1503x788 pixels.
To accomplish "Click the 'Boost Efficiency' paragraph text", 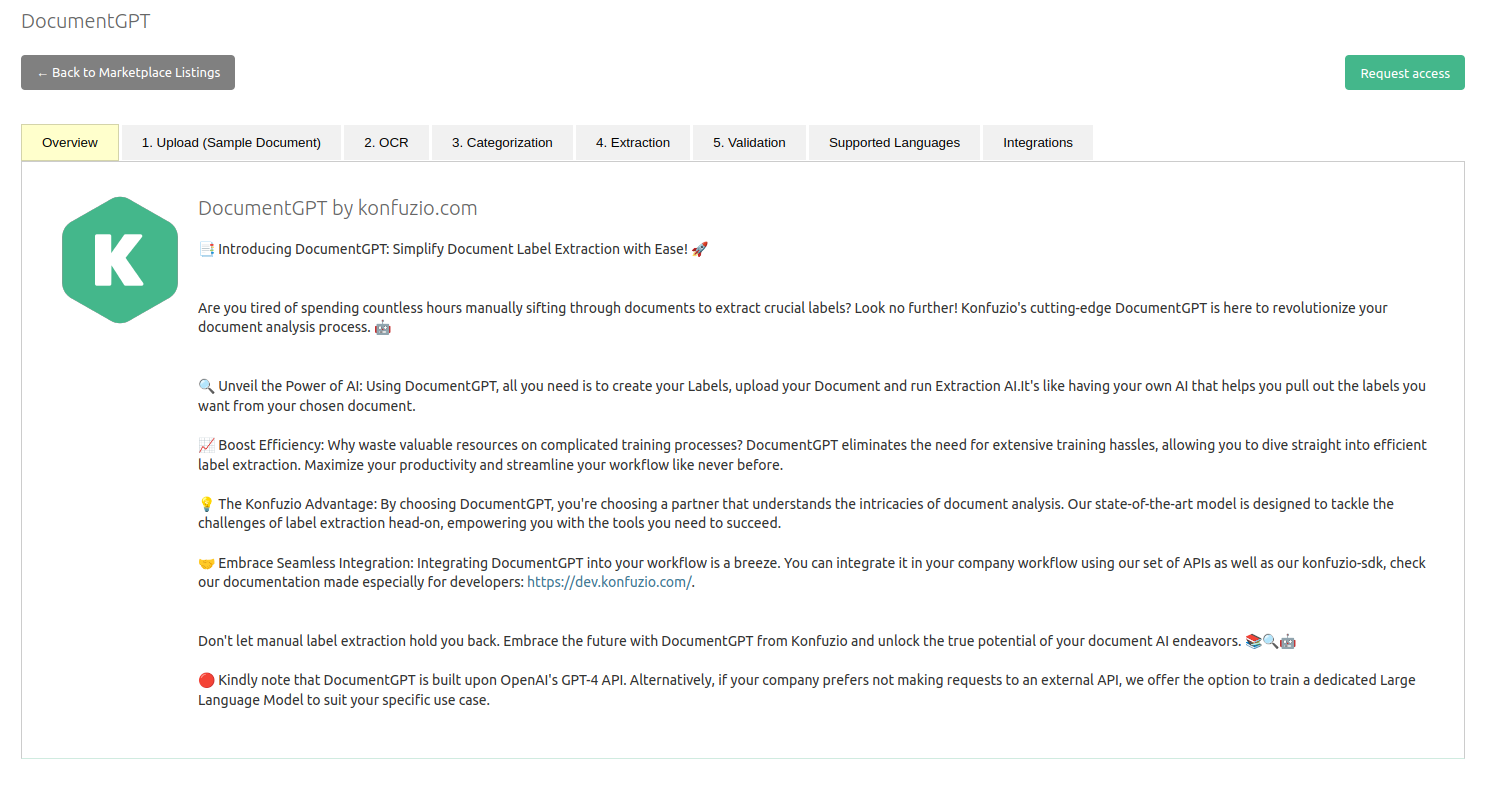I will point(812,455).
